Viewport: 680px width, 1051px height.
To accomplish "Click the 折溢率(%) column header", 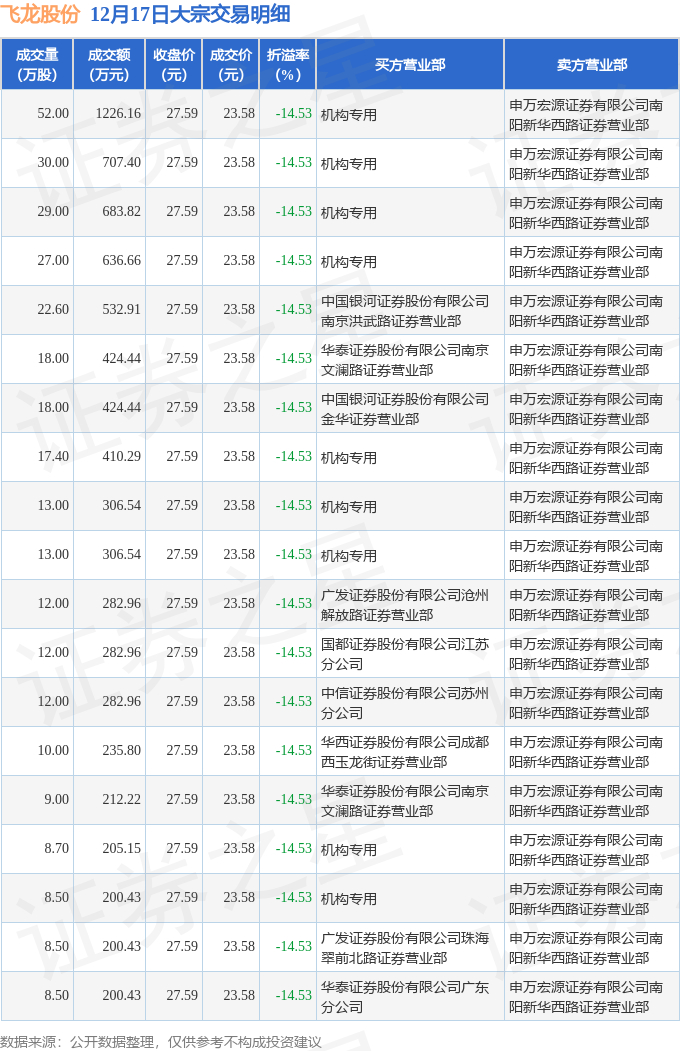I will pyautogui.click(x=288, y=65).
